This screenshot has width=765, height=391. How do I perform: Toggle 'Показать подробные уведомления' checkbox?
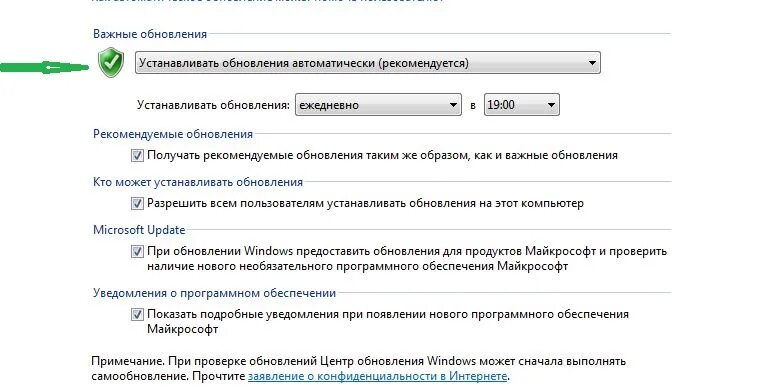[137, 314]
